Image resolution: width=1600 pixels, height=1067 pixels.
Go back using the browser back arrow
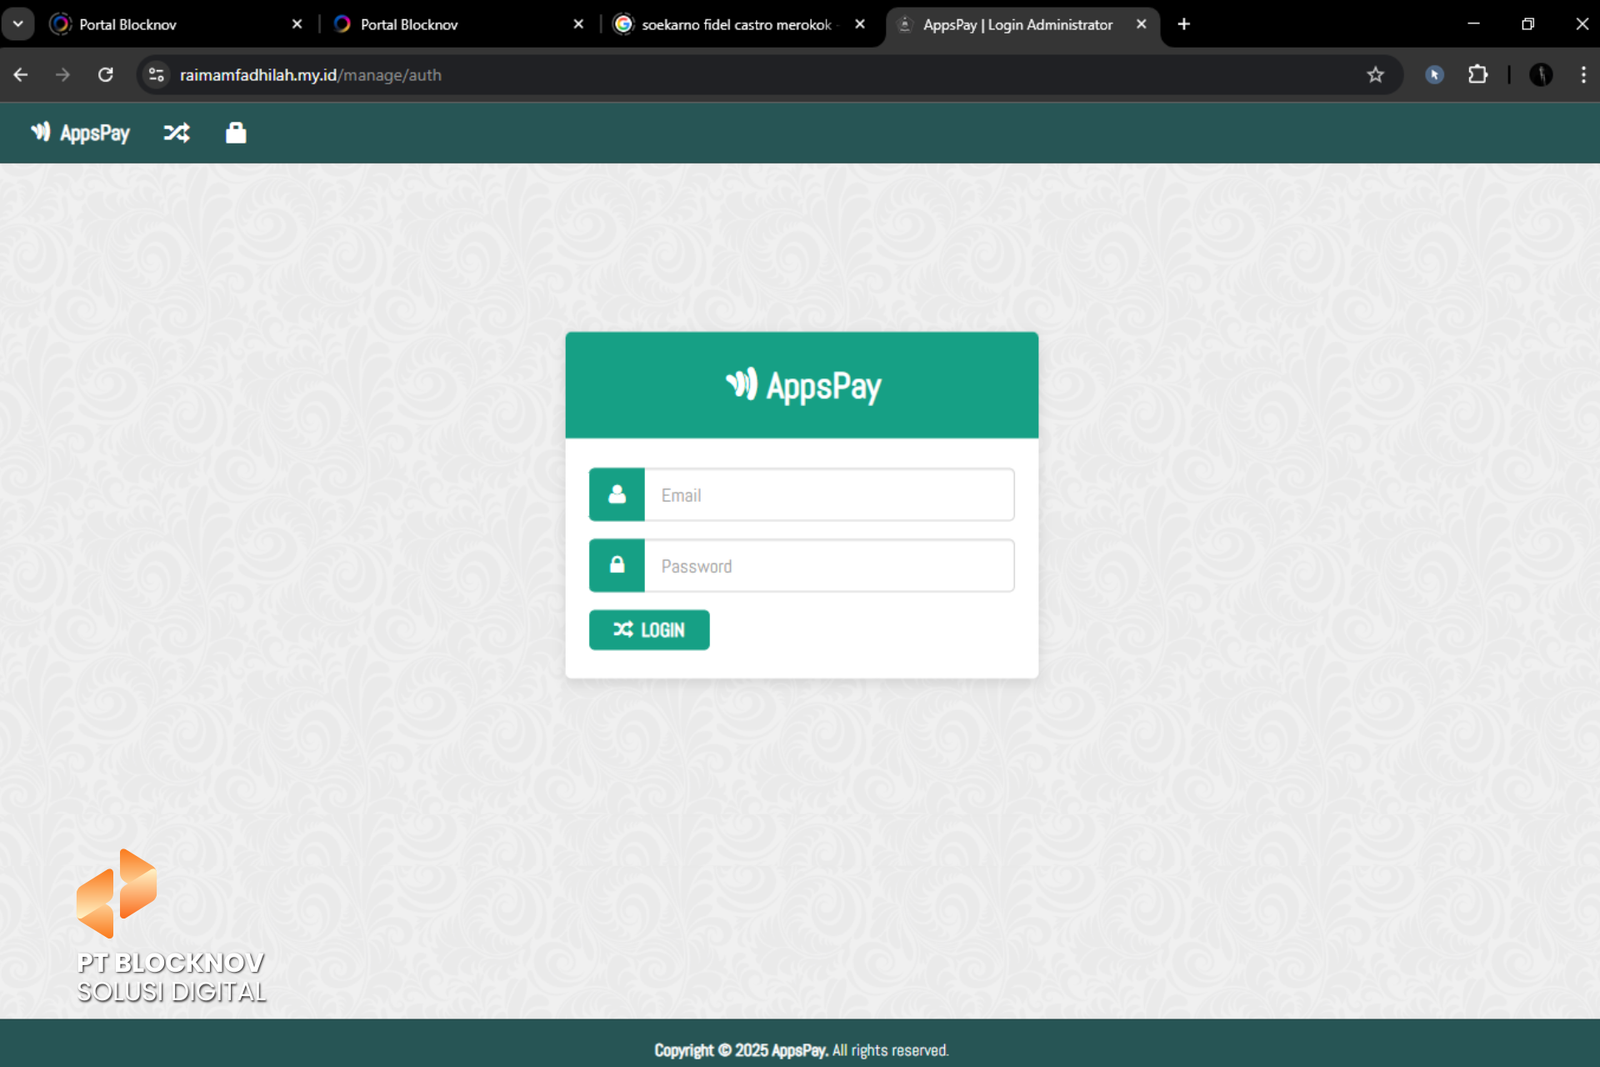point(21,75)
